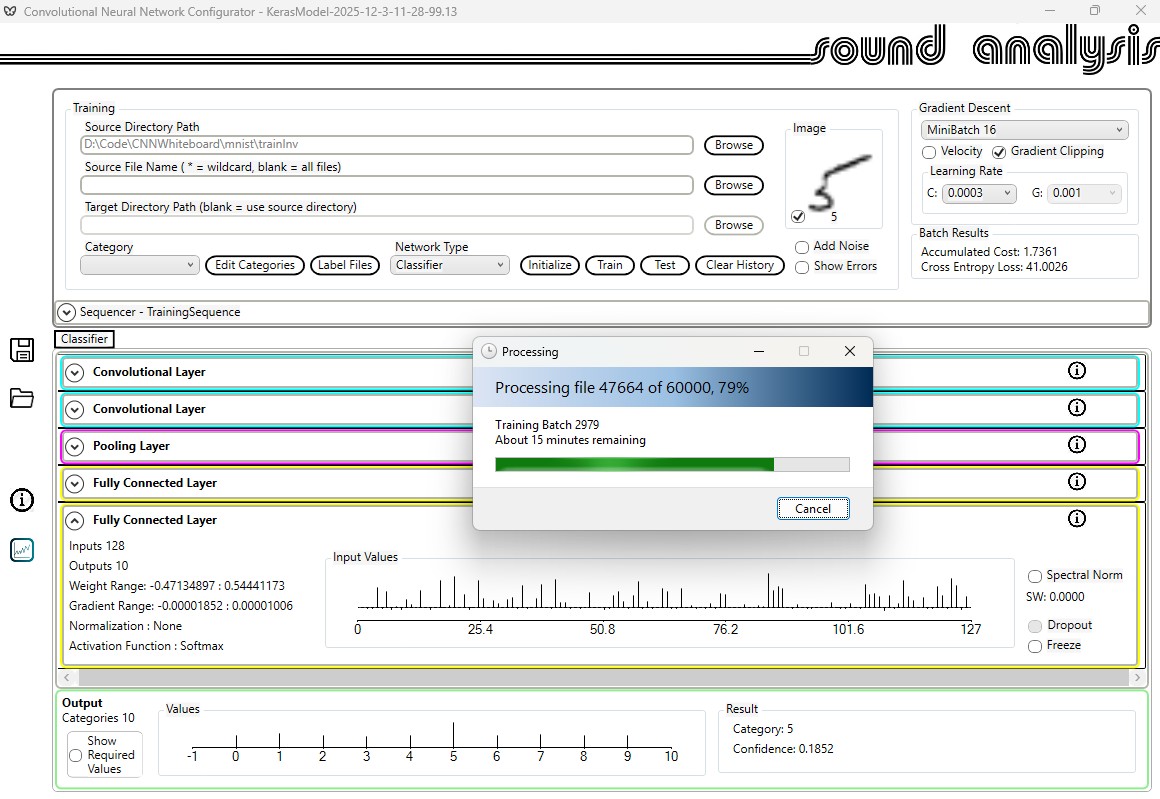
Task: Toggle the Add Noise checkbox
Action: [802, 247]
